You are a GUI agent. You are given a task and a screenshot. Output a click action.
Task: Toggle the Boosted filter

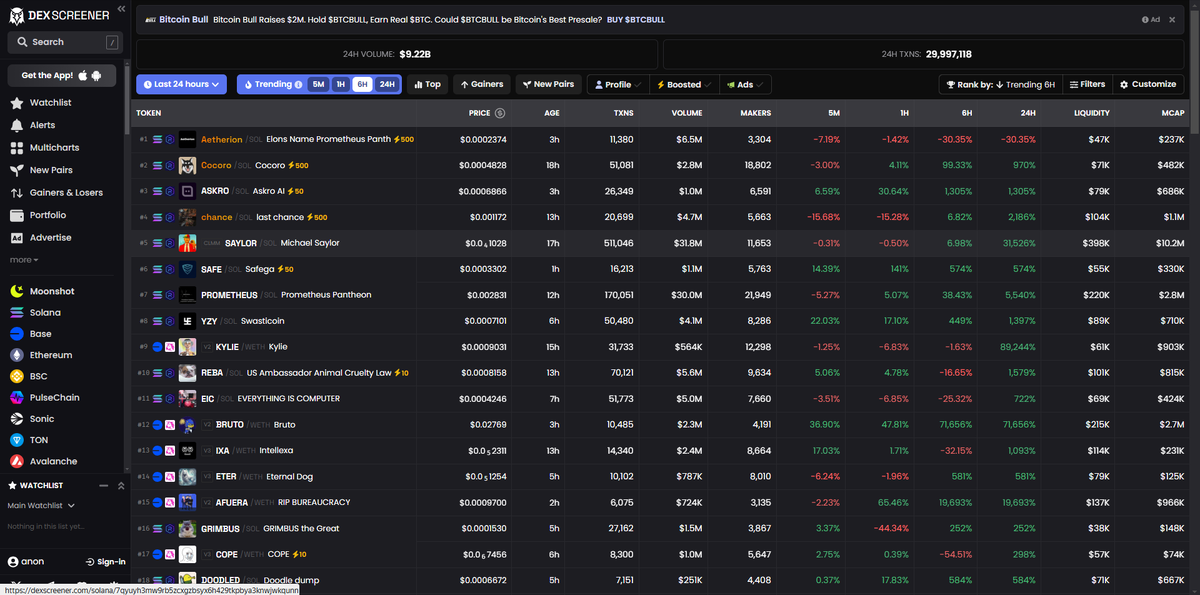click(x=684, y=85)
